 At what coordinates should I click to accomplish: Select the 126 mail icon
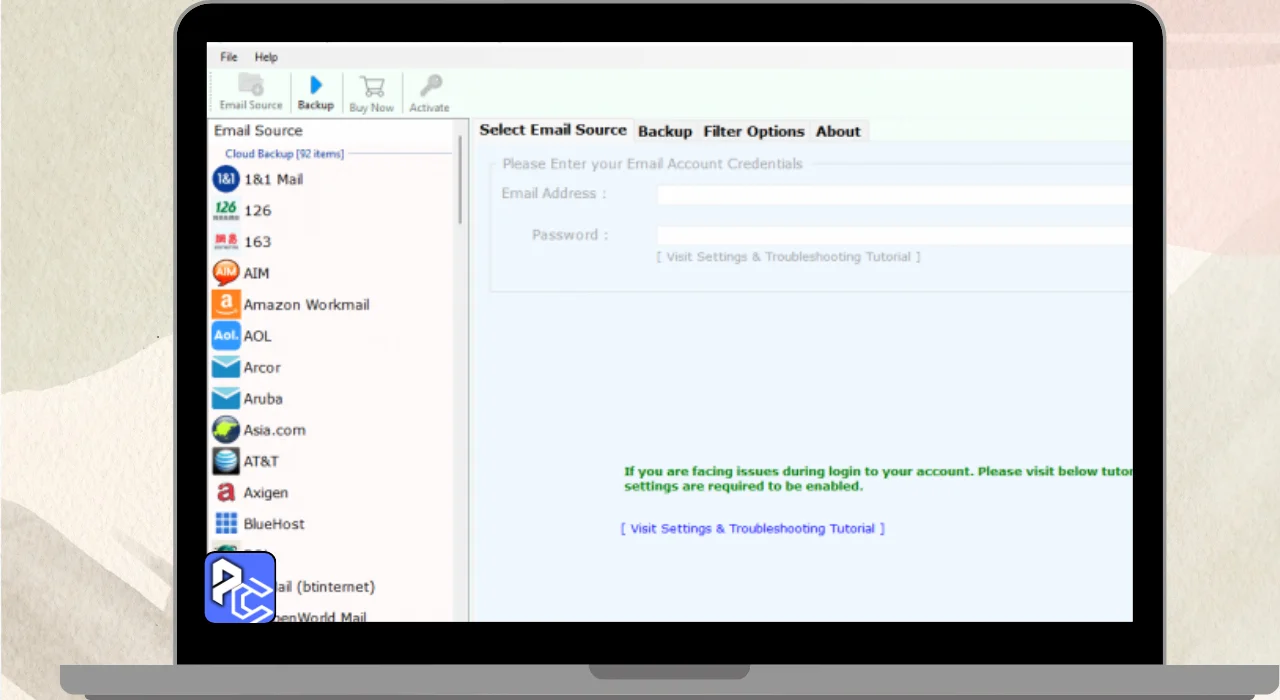[x=226, y=210]
